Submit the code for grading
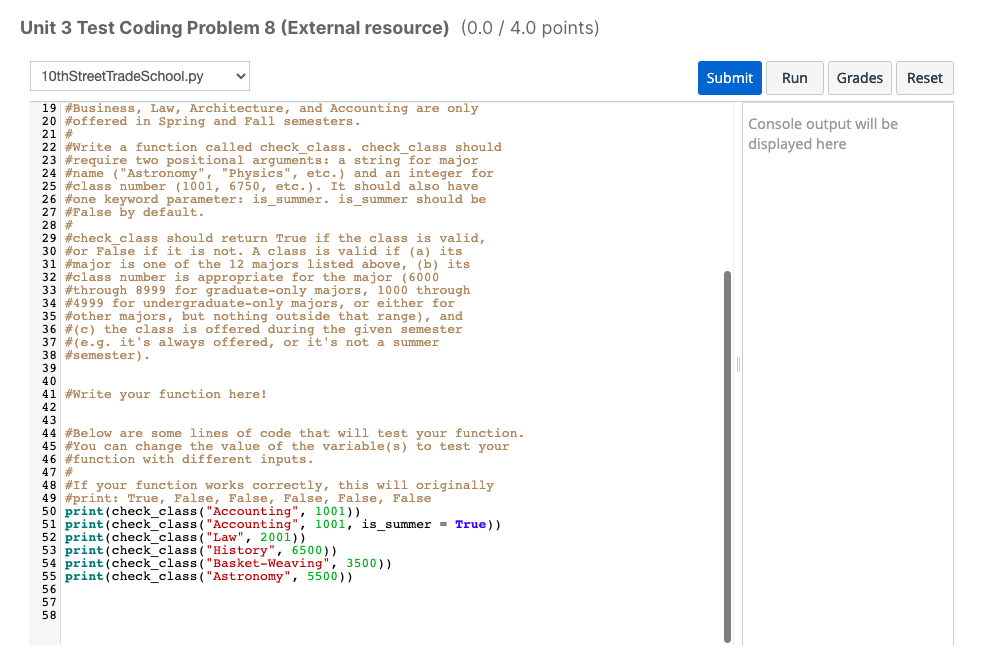The image size is (1002, 669). [729, 78]
